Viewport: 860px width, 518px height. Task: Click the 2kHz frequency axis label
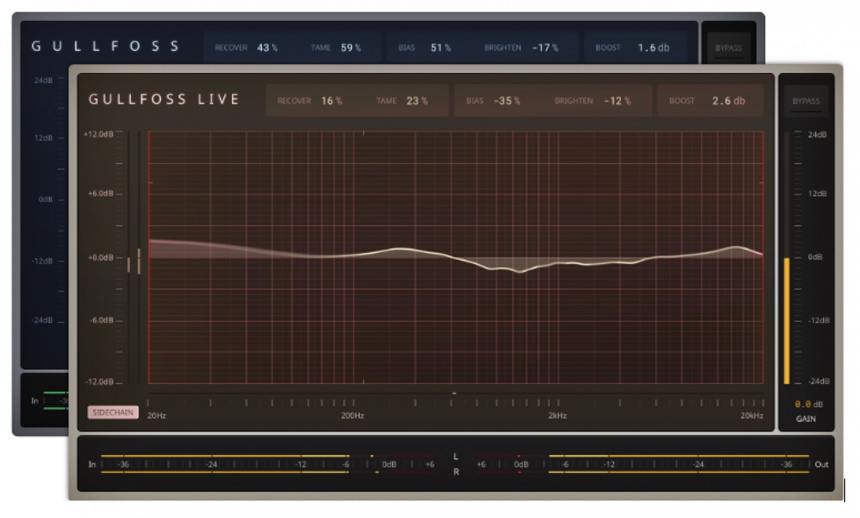[x=557, y=416]
